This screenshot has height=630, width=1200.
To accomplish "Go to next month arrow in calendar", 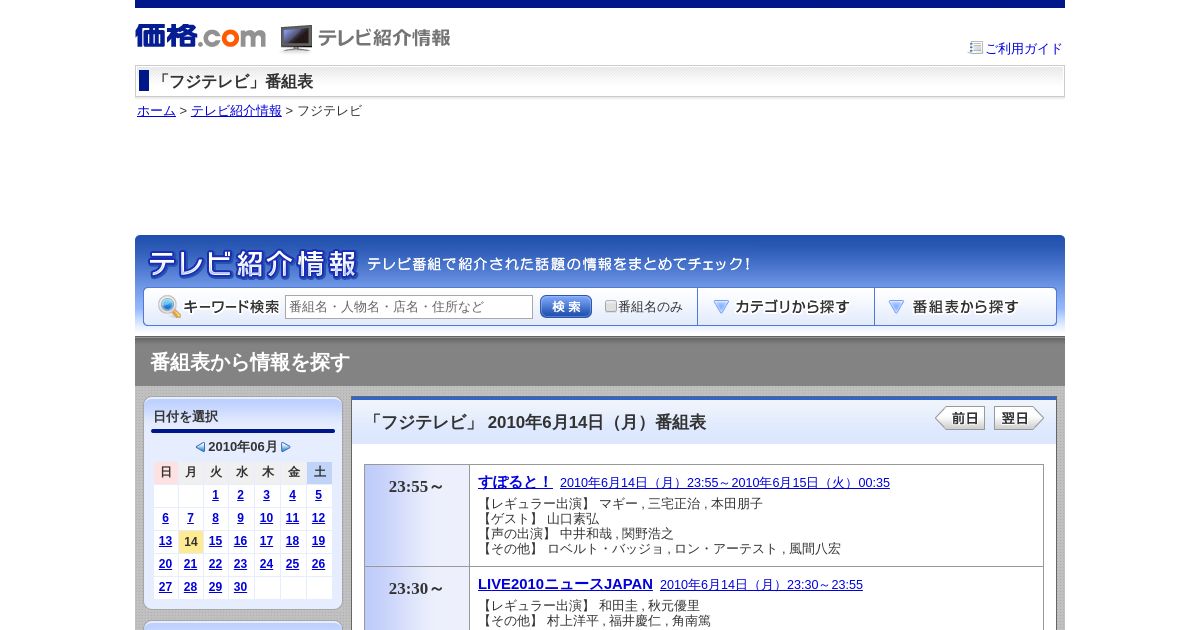I will (x=286, y=447).
